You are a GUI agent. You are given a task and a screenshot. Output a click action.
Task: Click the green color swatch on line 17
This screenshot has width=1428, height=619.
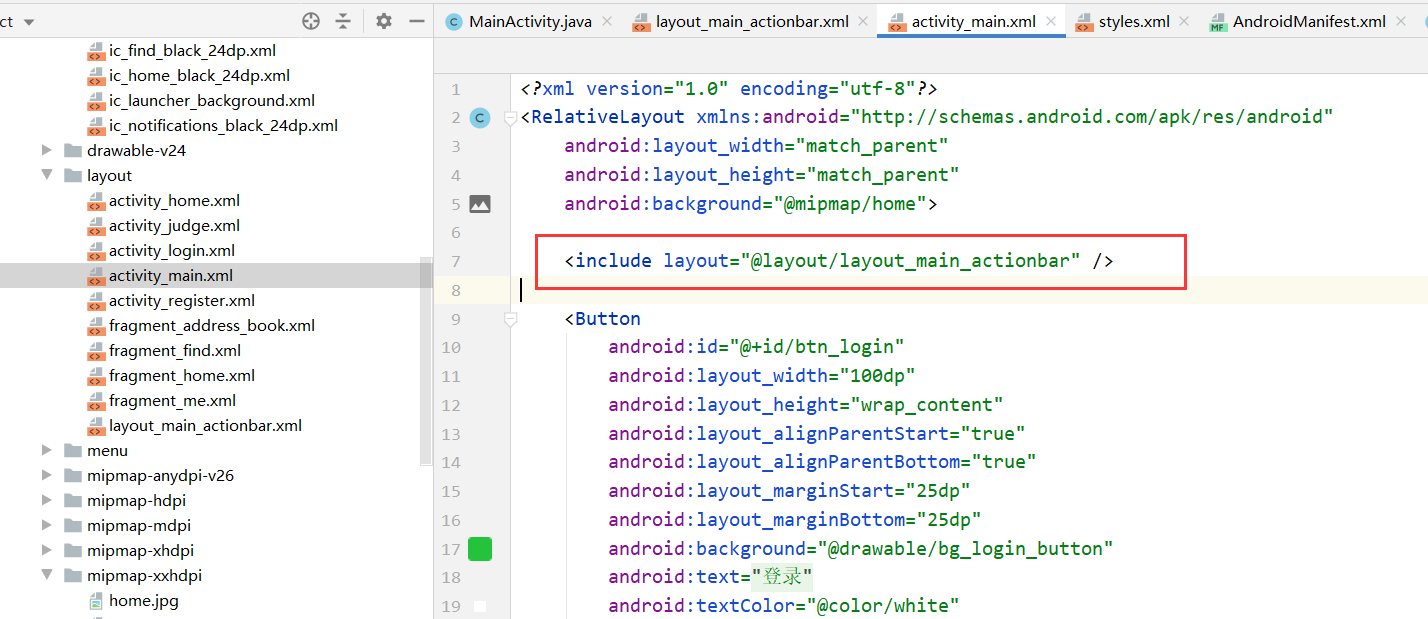480,548
